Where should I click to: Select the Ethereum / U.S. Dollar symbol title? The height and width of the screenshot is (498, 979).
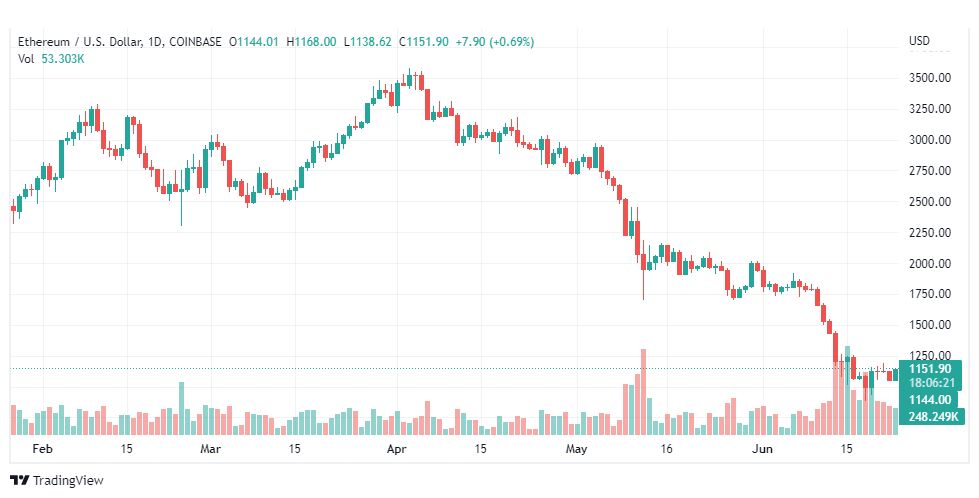tap(80, 42)
